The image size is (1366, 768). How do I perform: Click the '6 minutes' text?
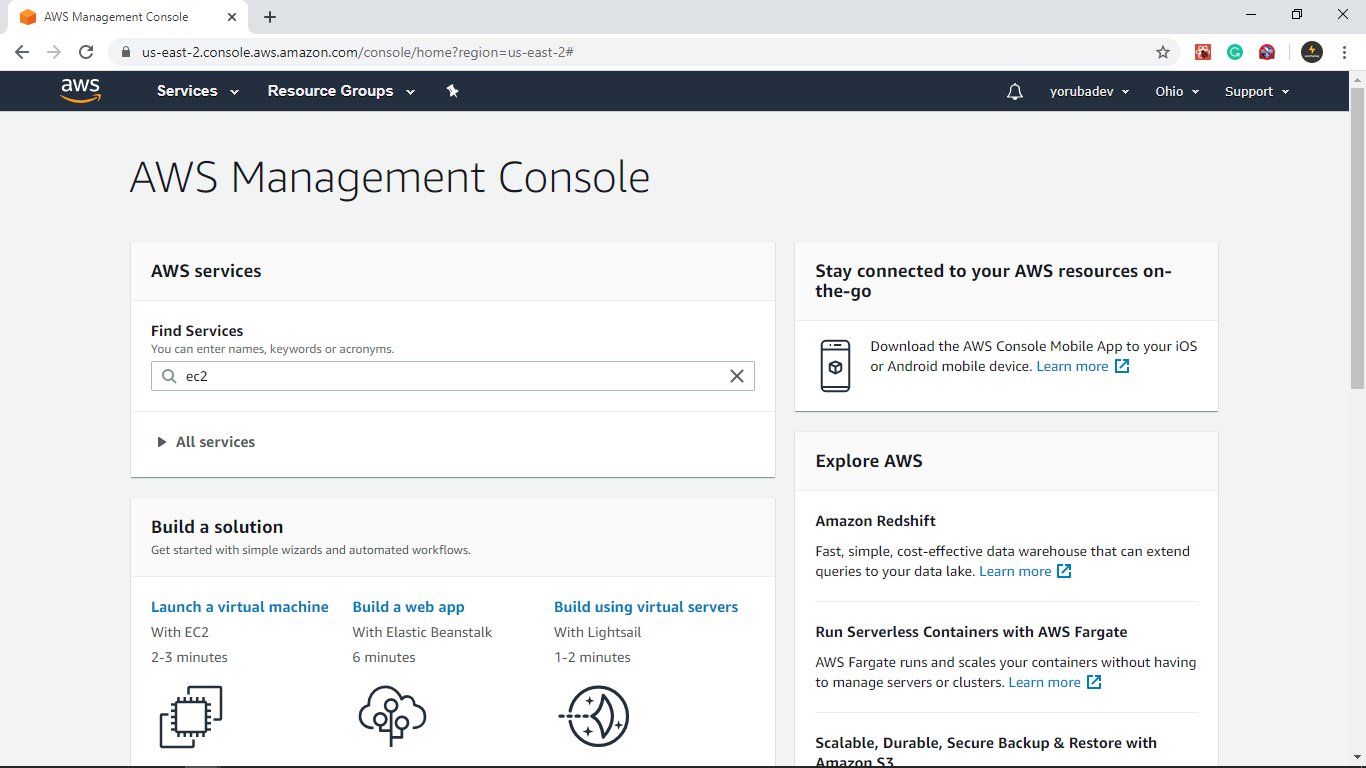pyautogui.click(x=384, y=657)
